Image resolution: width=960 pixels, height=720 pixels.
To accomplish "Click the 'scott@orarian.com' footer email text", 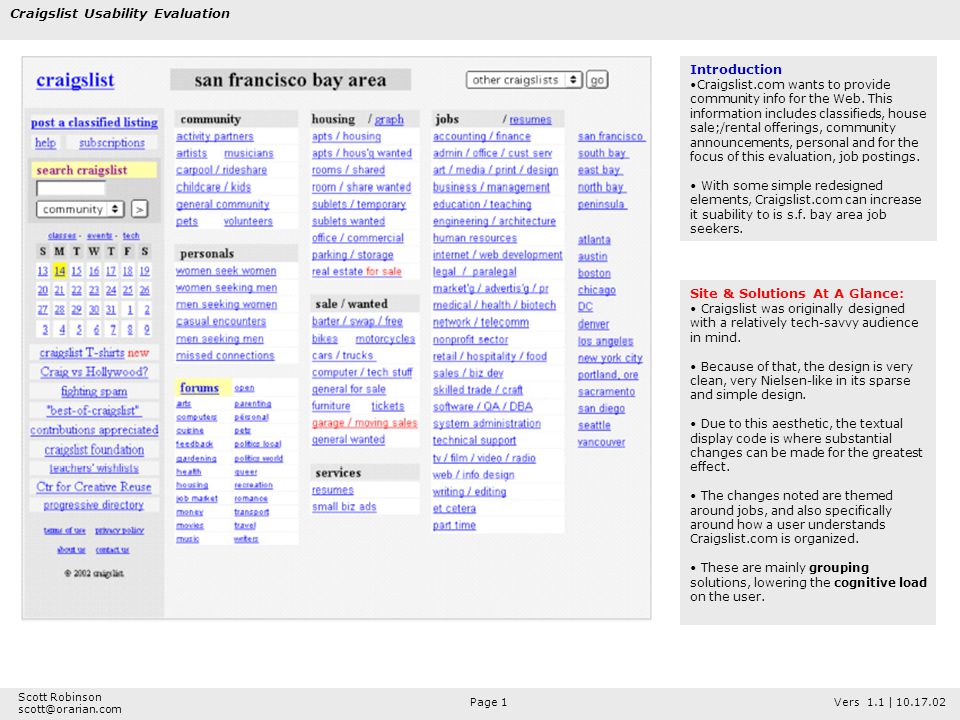I will coord(70,709).
